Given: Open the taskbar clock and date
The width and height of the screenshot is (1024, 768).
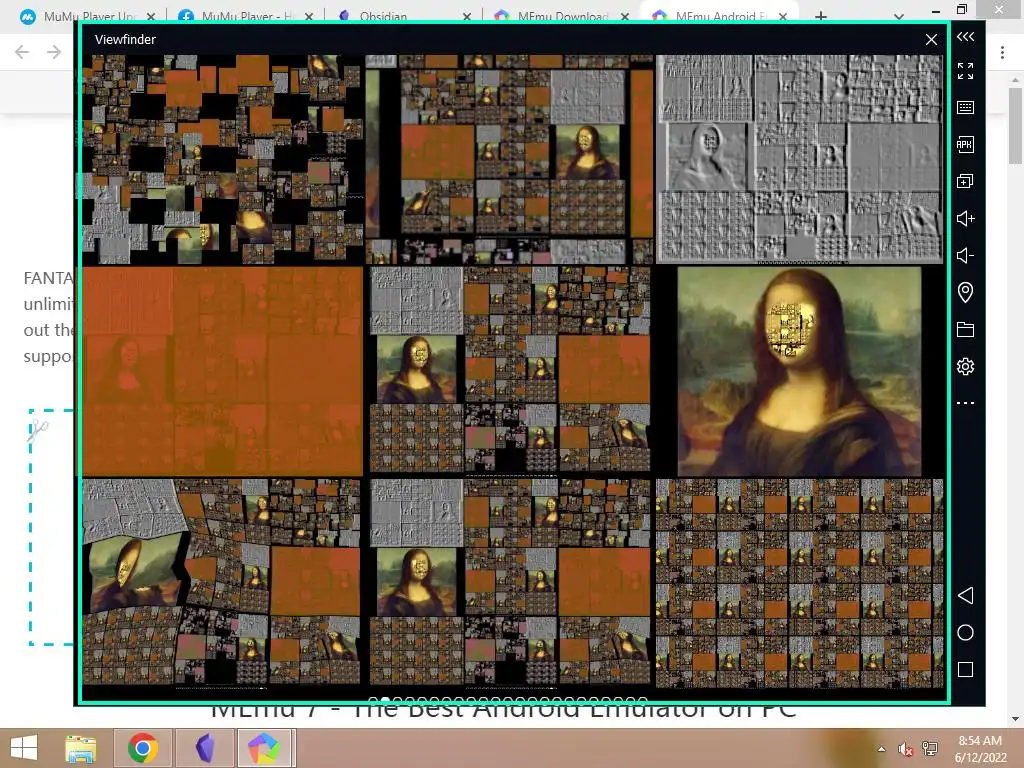Looking at the screenshot, I should pos(980,749).
